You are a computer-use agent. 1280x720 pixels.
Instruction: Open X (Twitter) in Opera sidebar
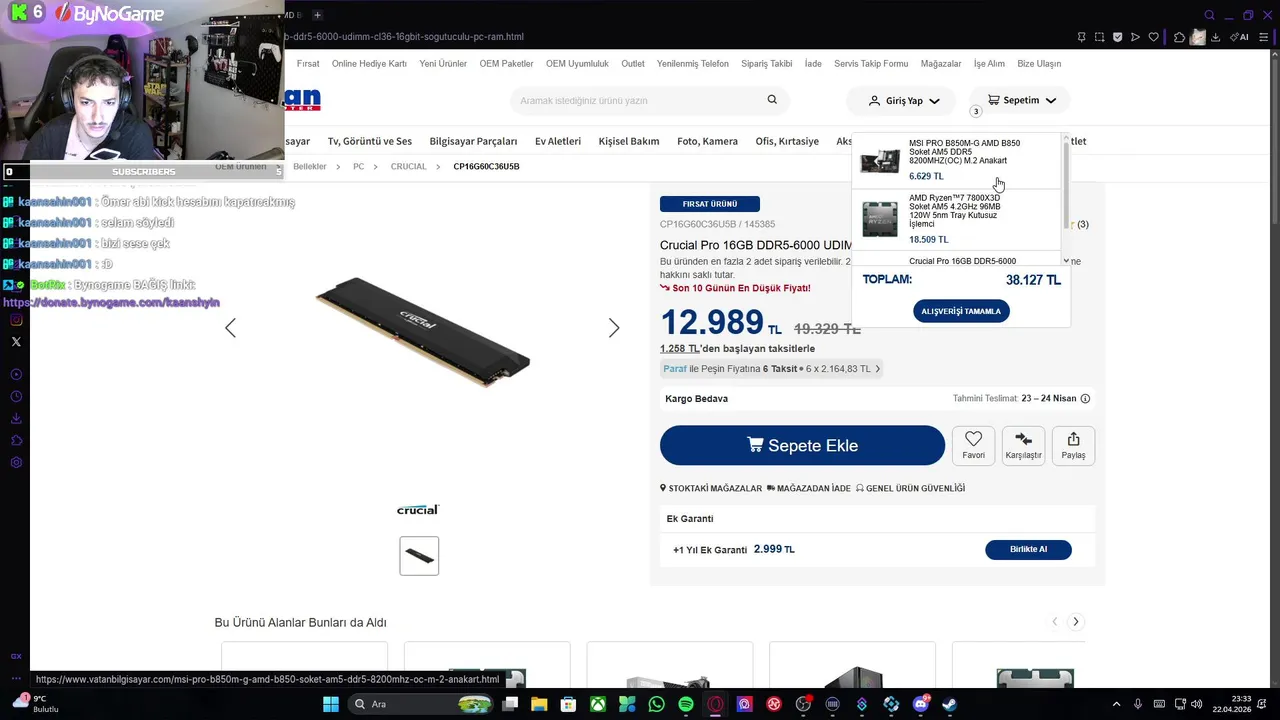coord(16,342)
